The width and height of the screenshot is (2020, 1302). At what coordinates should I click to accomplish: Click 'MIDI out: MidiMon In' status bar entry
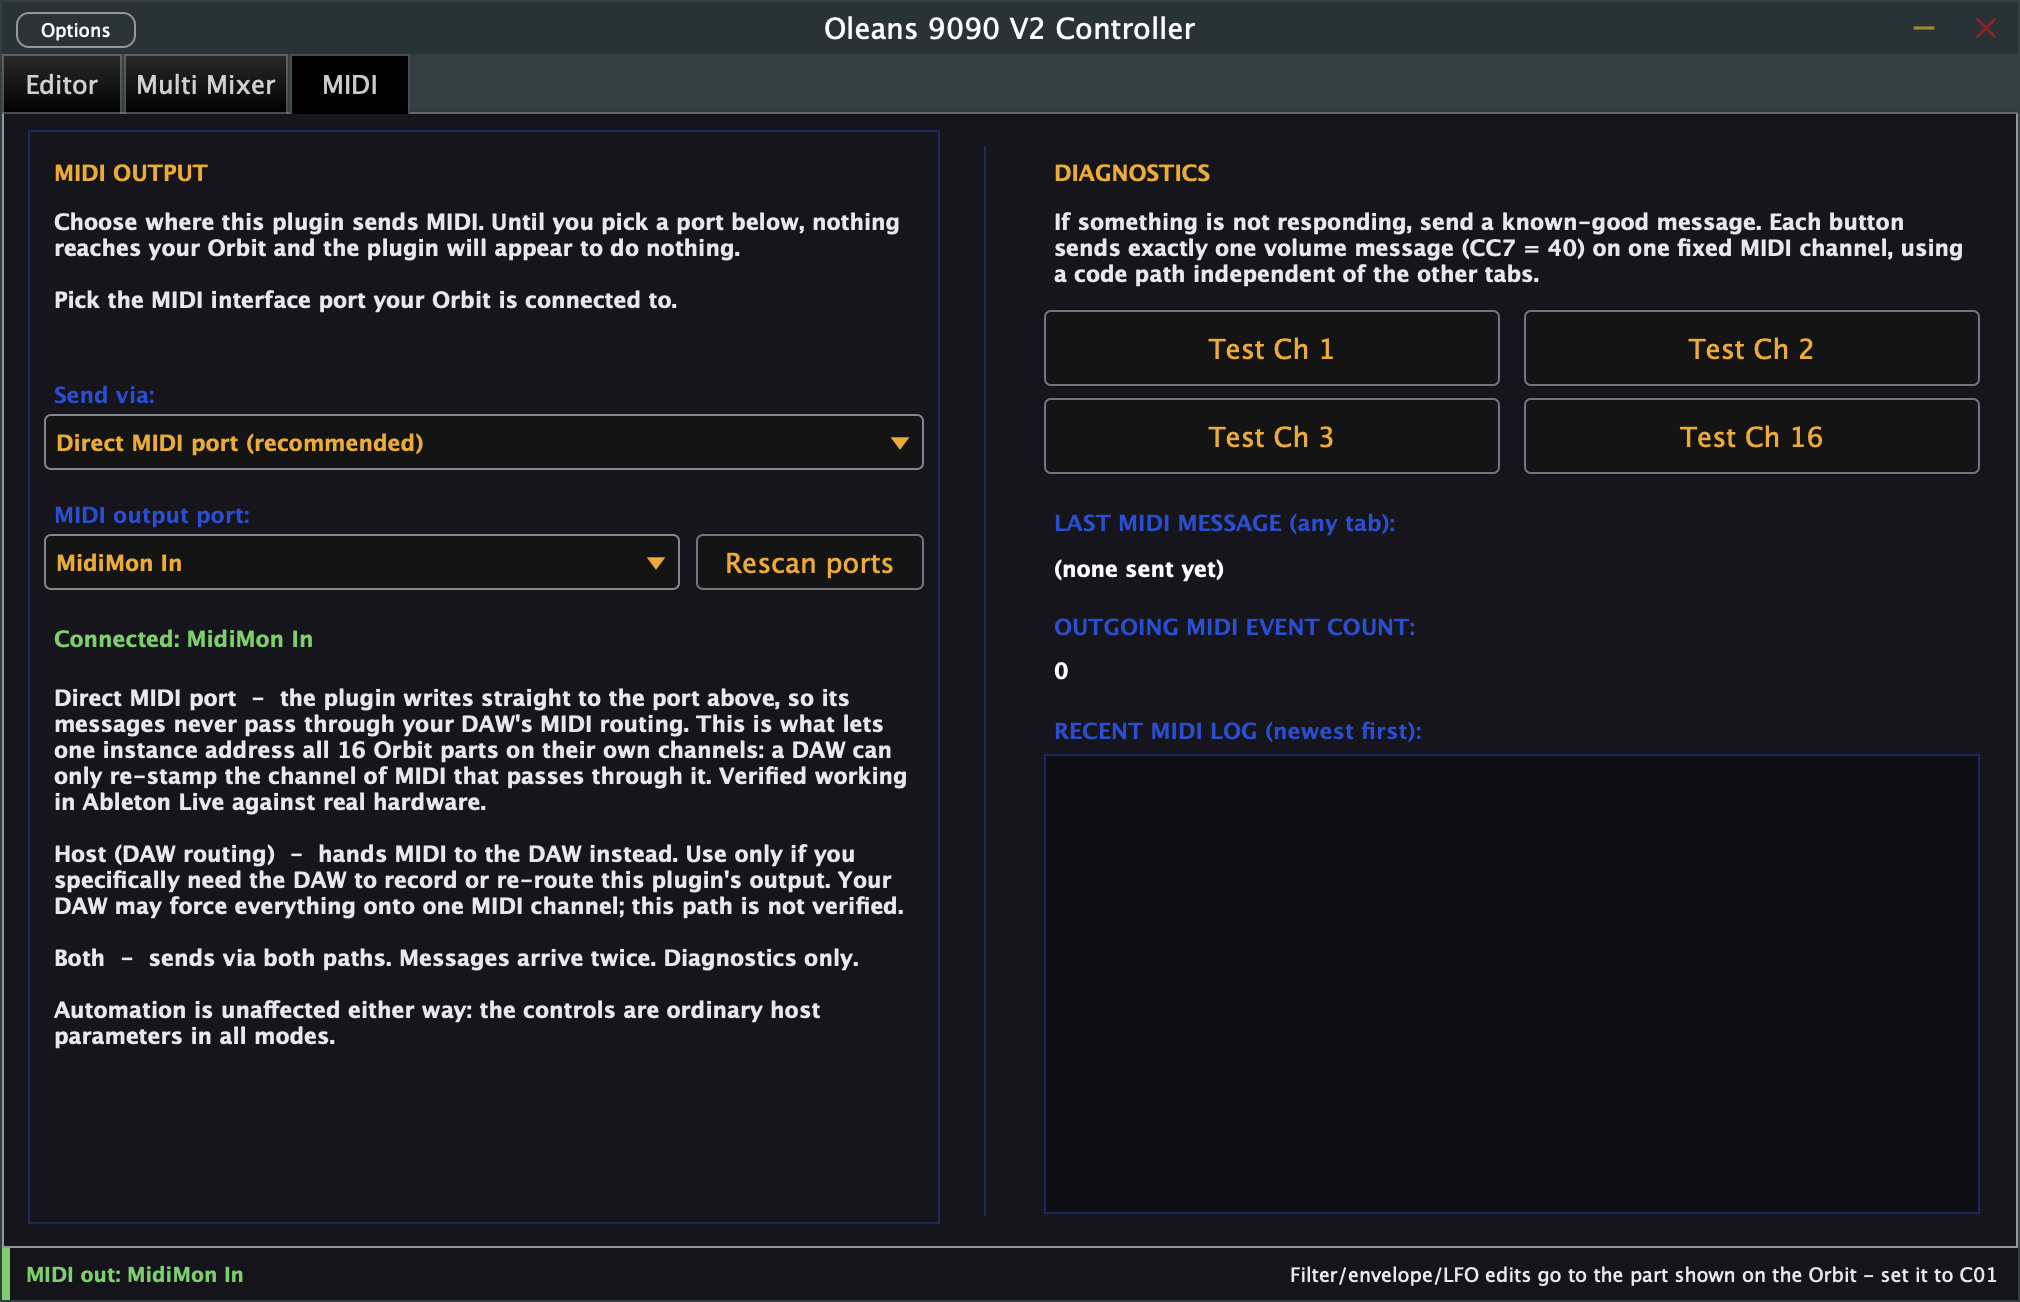click(135, 1275)
